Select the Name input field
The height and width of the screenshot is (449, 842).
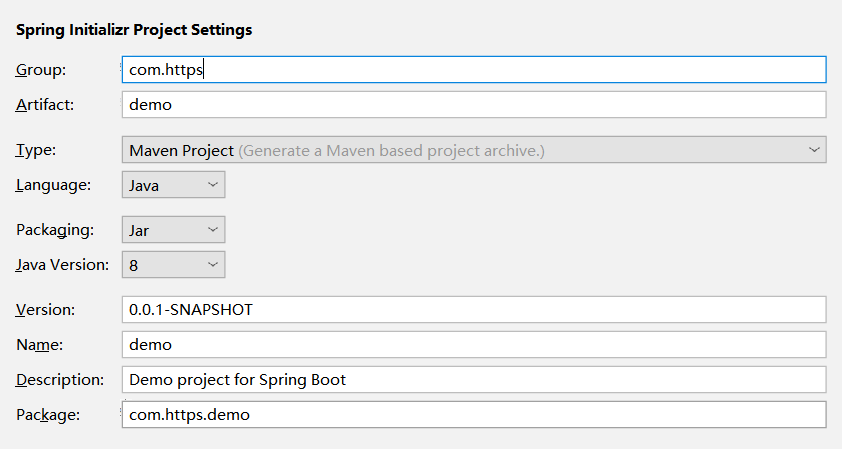pyautogui.click(x=473, y=344)
